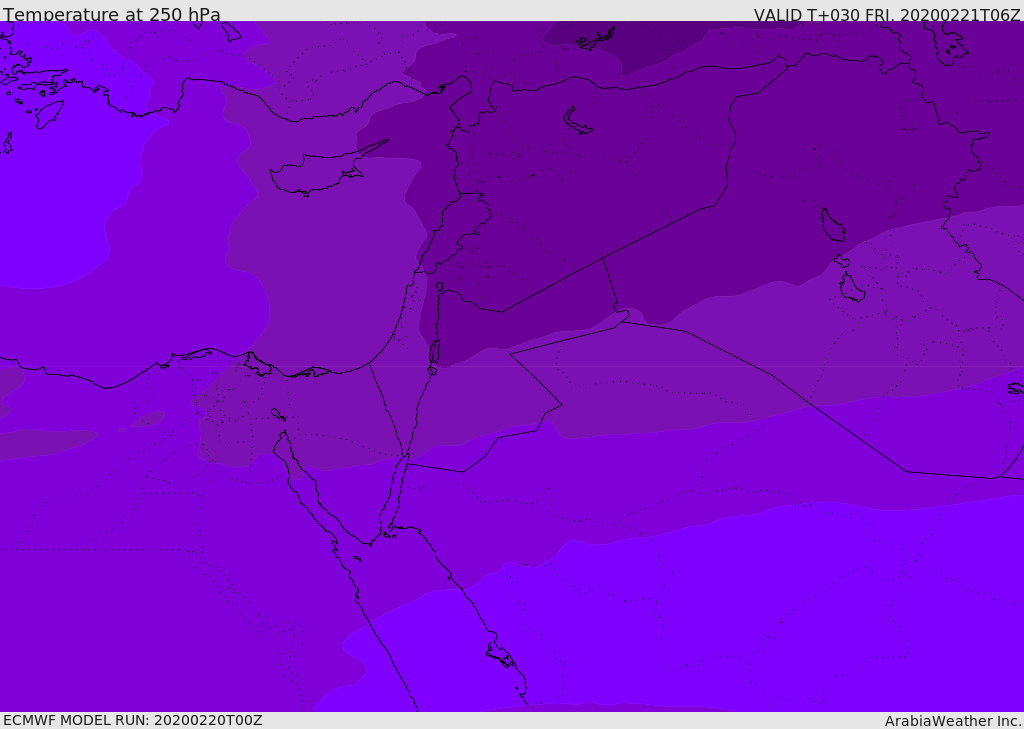Click the Sea of Galilee outline

click(x=440, y=287)
